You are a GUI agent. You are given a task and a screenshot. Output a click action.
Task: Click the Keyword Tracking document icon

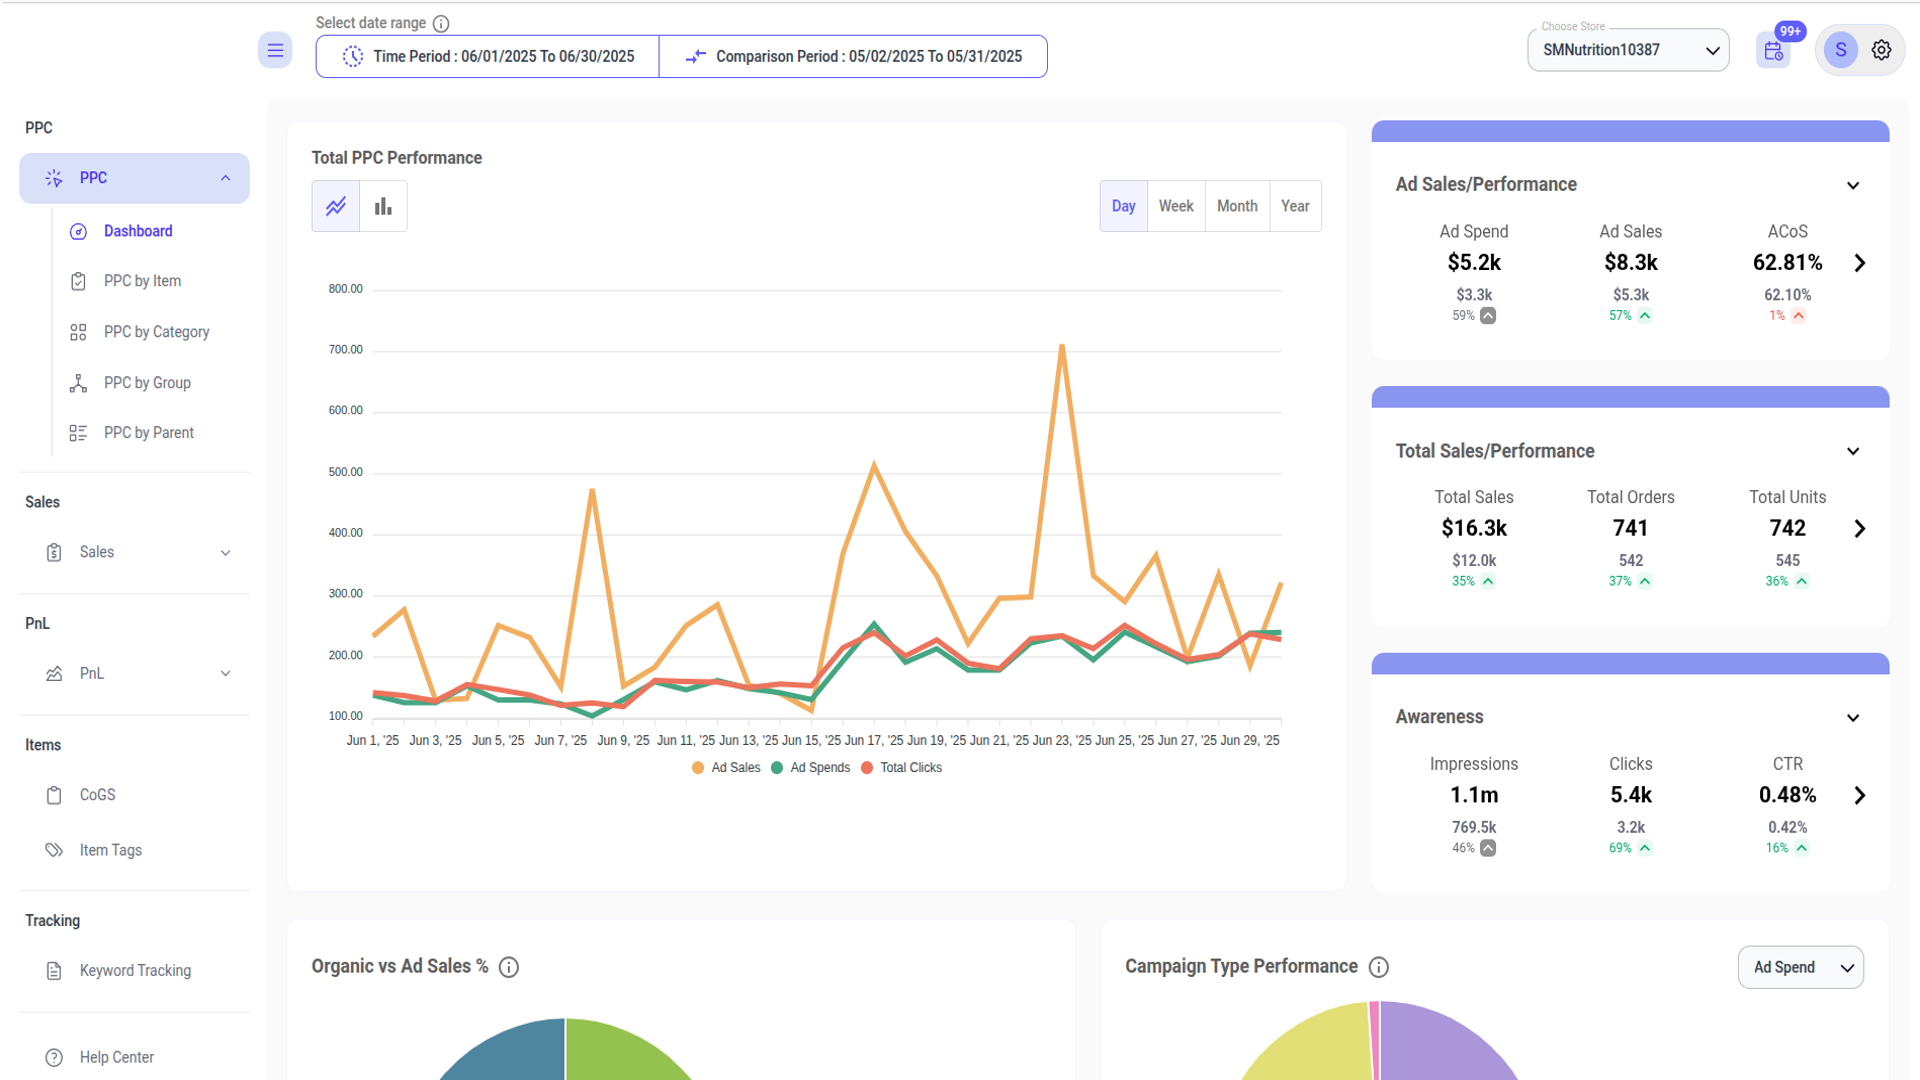click(x=54, y=971)
